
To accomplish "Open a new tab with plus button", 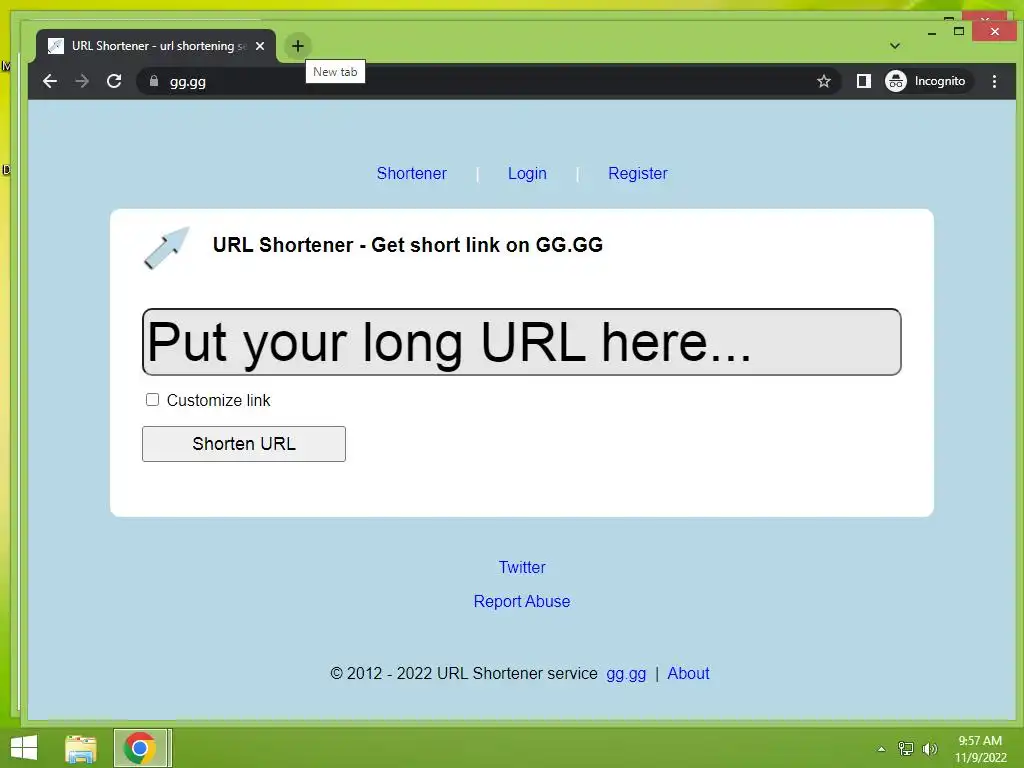I will pyautogui.click(x=298, y=46).
